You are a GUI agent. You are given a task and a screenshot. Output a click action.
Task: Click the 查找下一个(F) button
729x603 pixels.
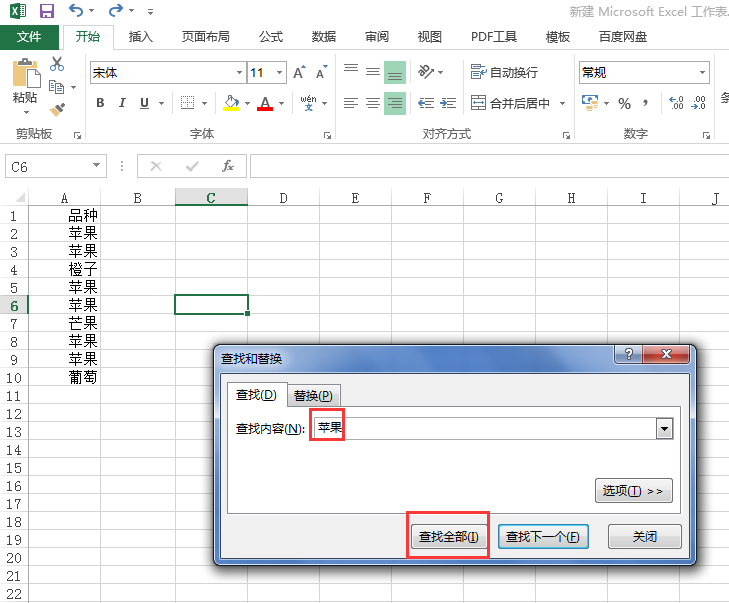tap(543, 537)
